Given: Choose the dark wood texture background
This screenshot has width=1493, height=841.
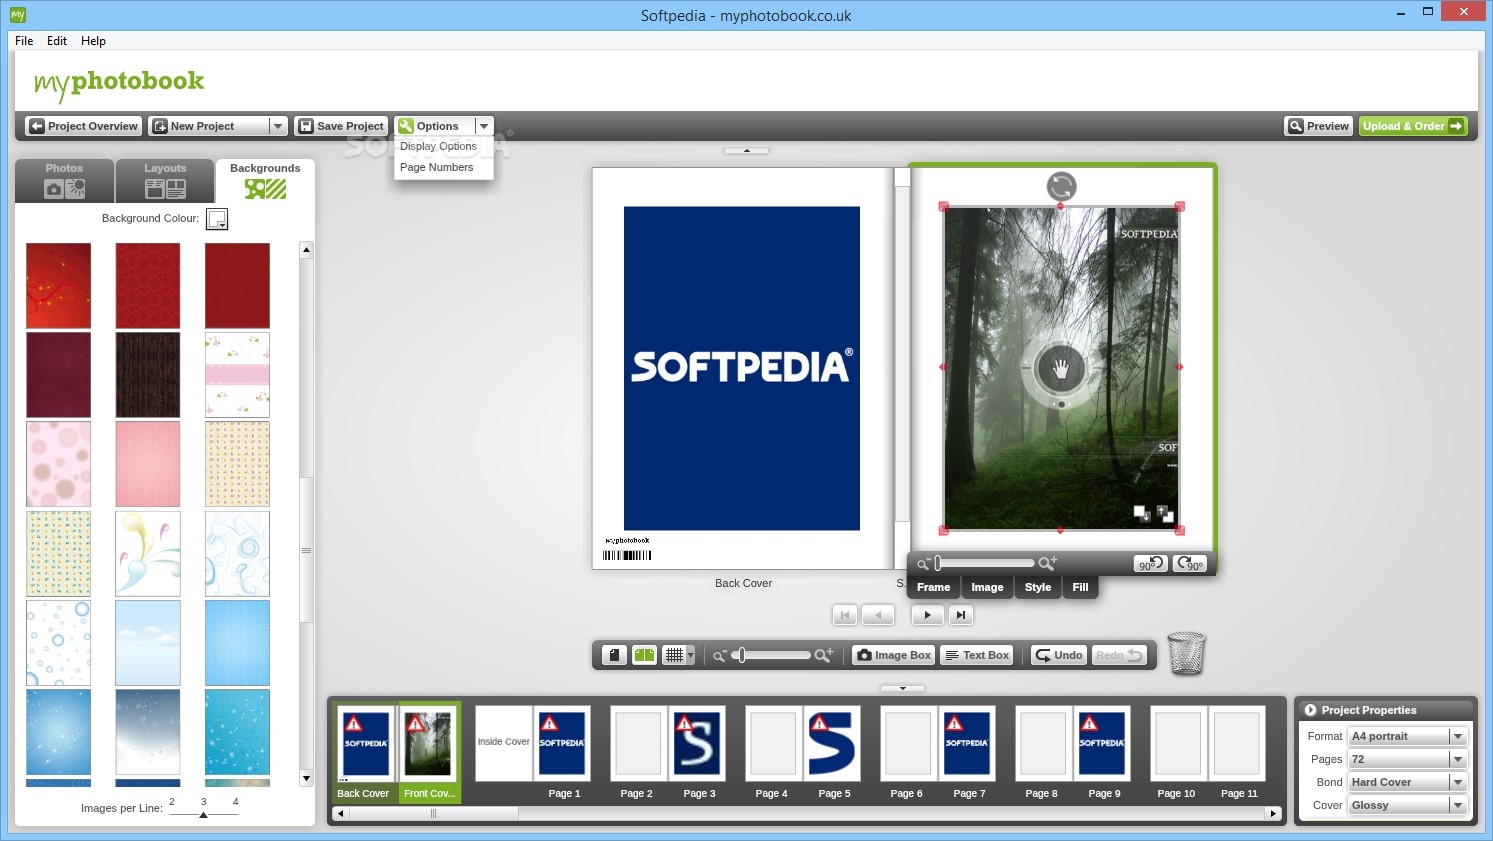Looking at the screenshot, I should pyautogui.click(x=148, y=375).
